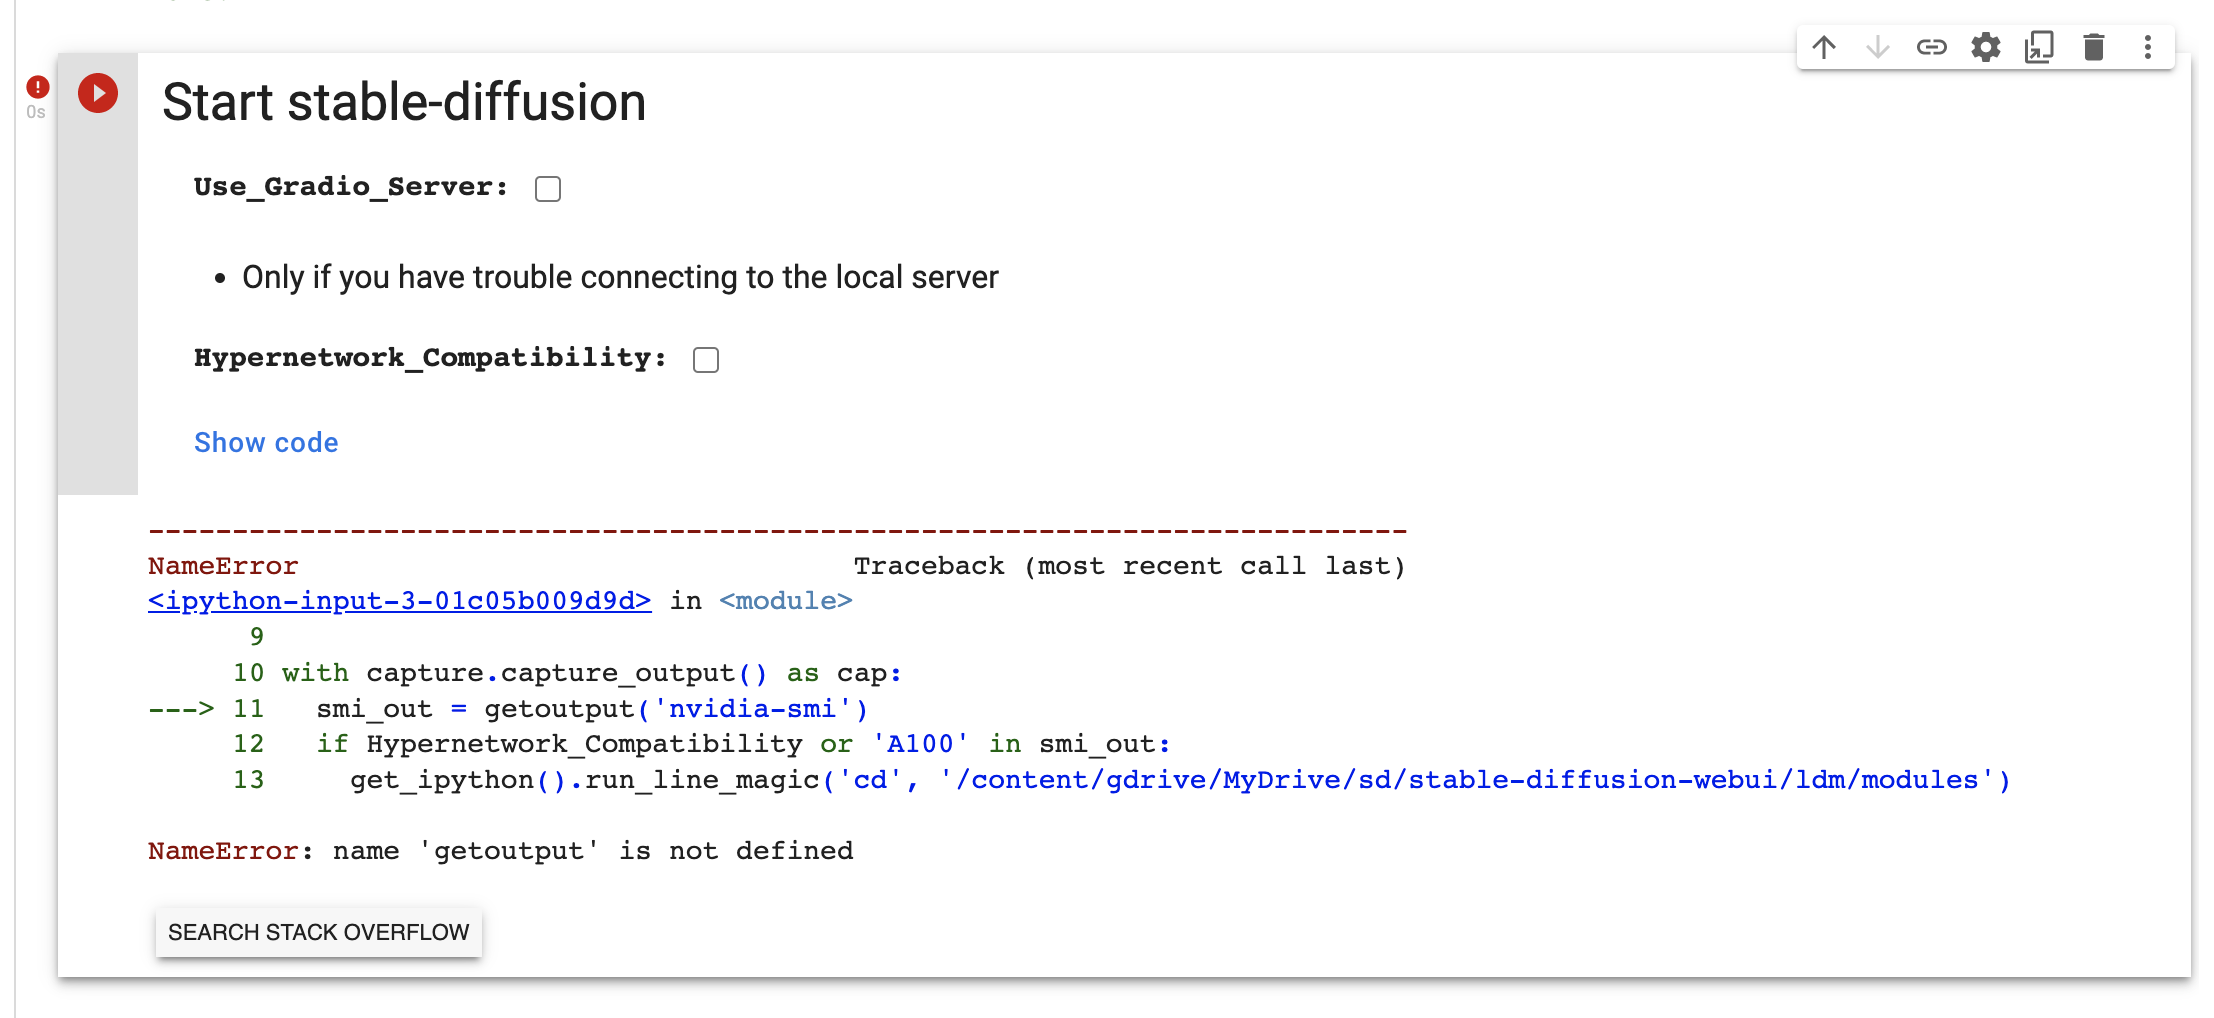Click Search Stack Overflow for the NameError
This screenshot has width=2214, height=1018.
318,932
